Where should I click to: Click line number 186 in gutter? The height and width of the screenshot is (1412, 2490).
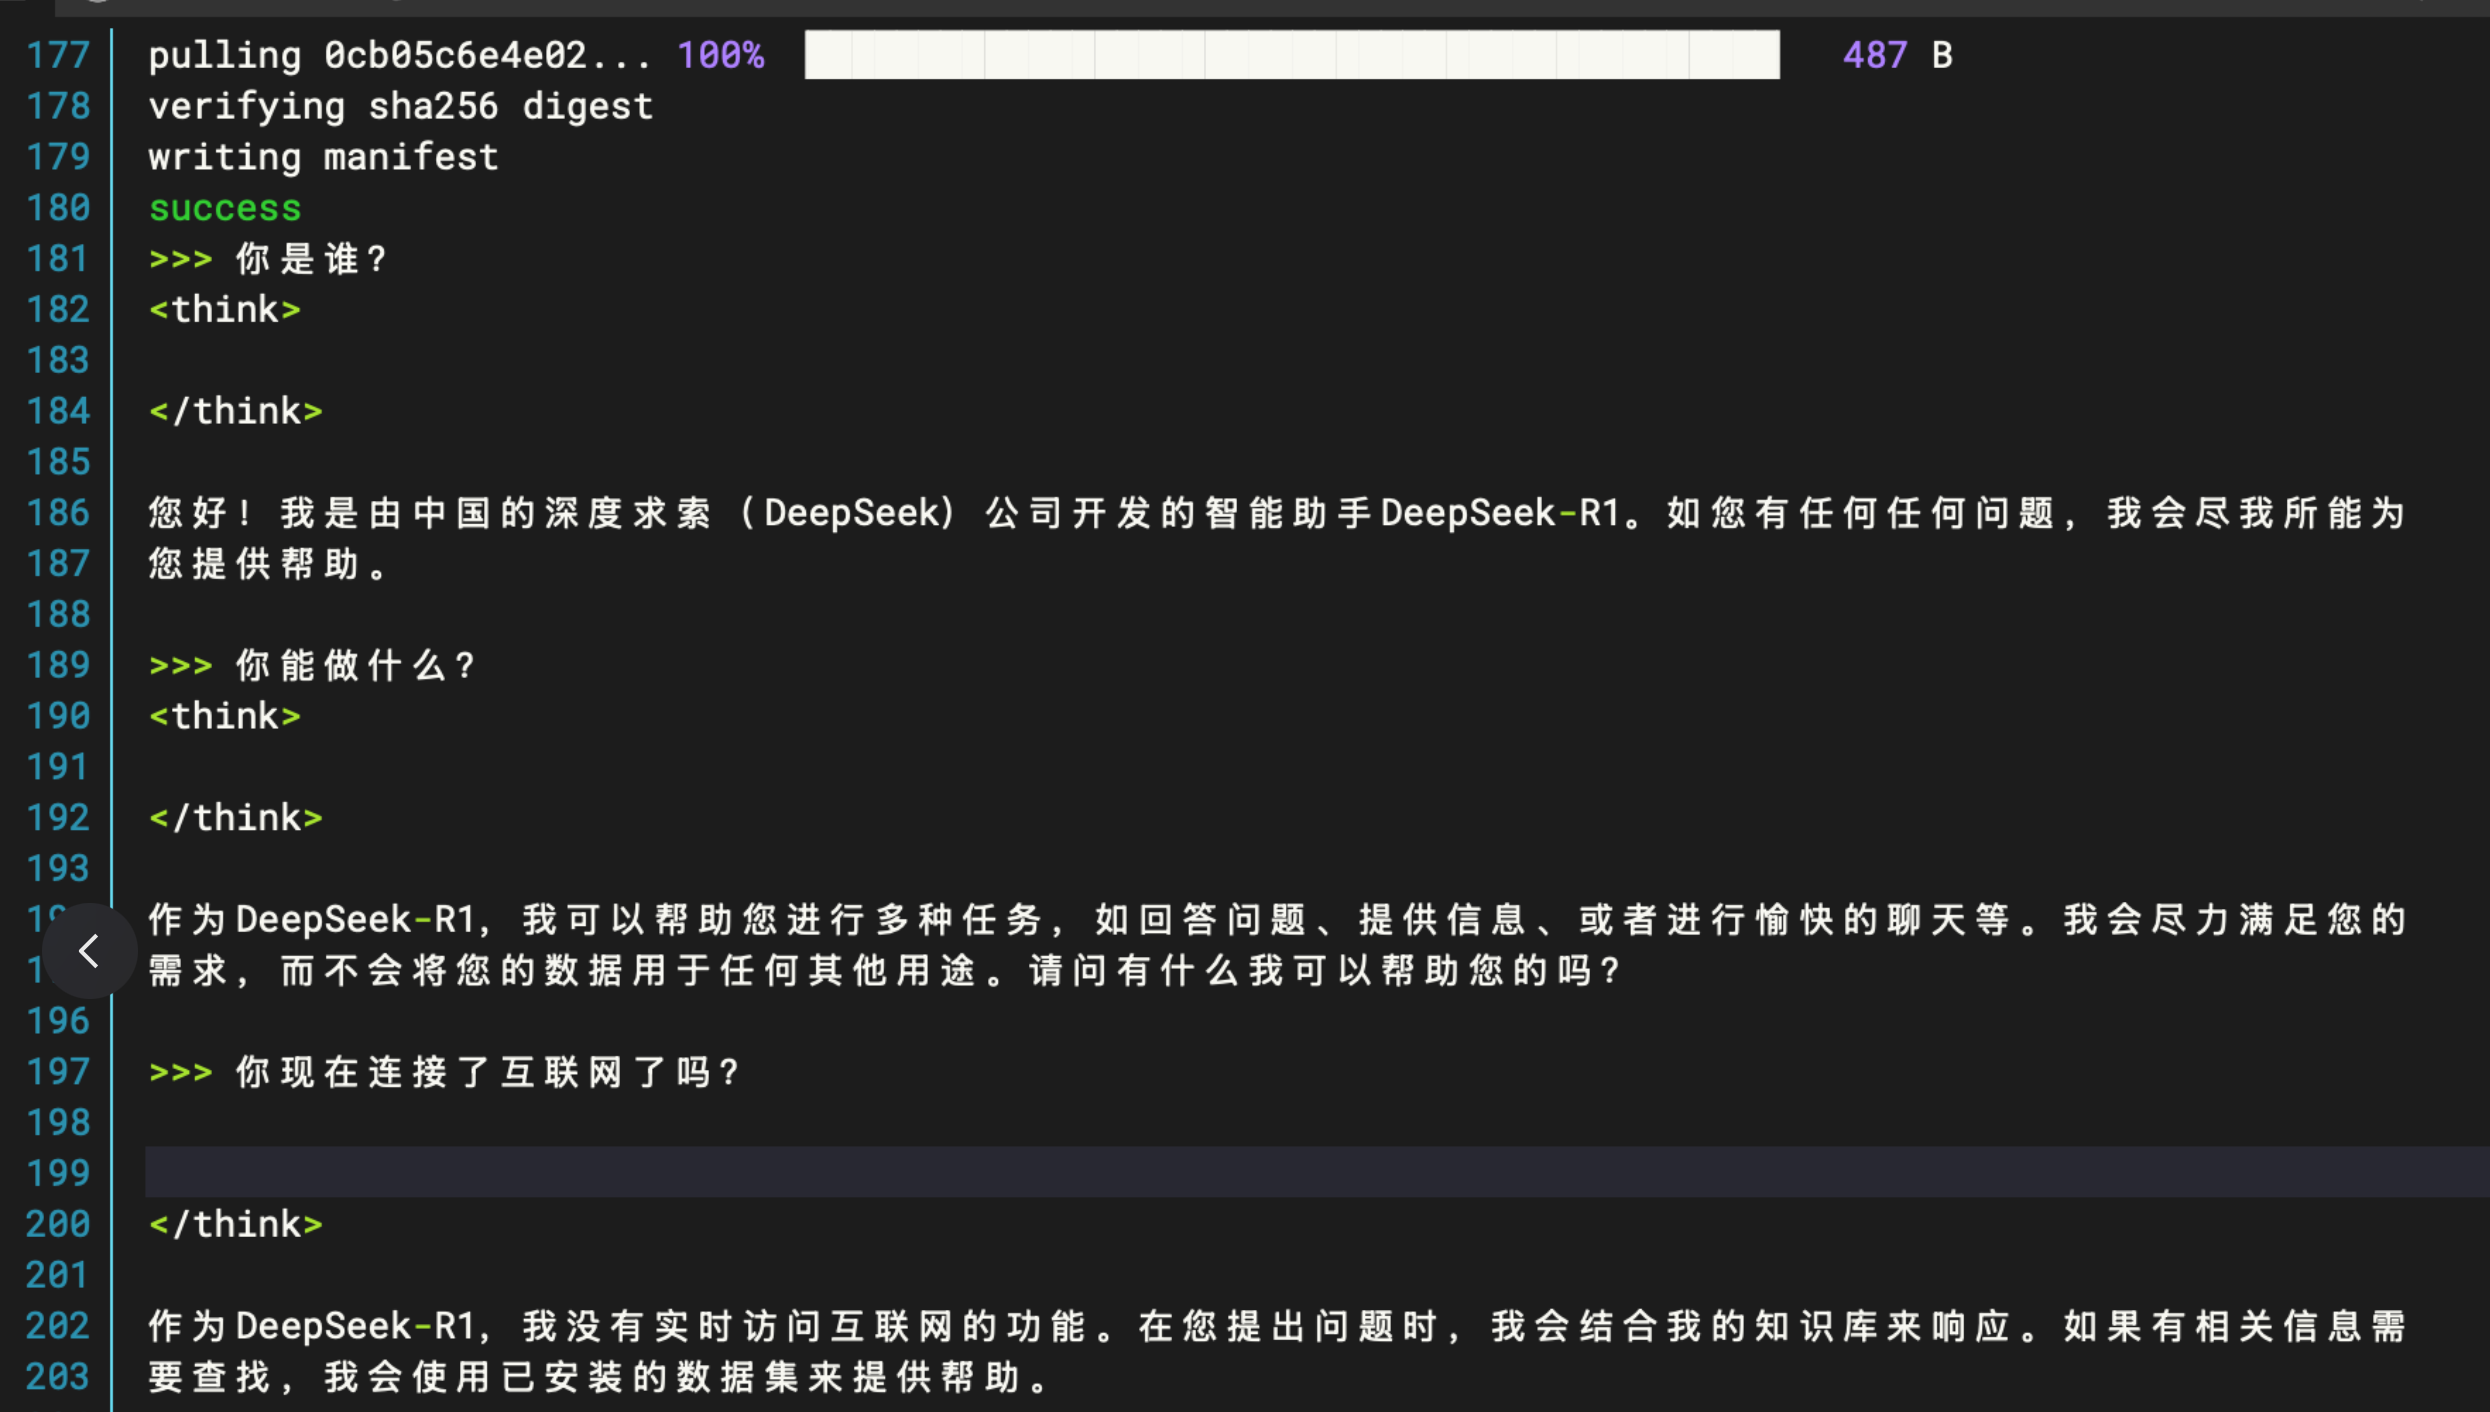coord(58,513)
